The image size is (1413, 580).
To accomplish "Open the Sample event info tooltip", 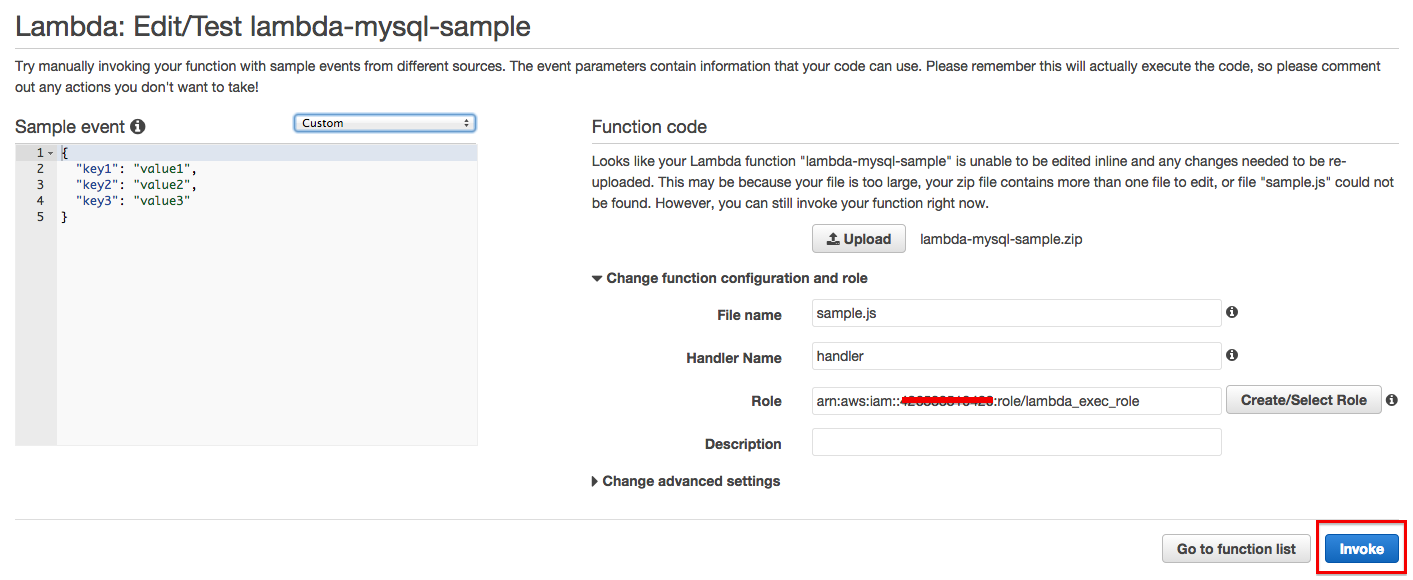I will 138,126.
